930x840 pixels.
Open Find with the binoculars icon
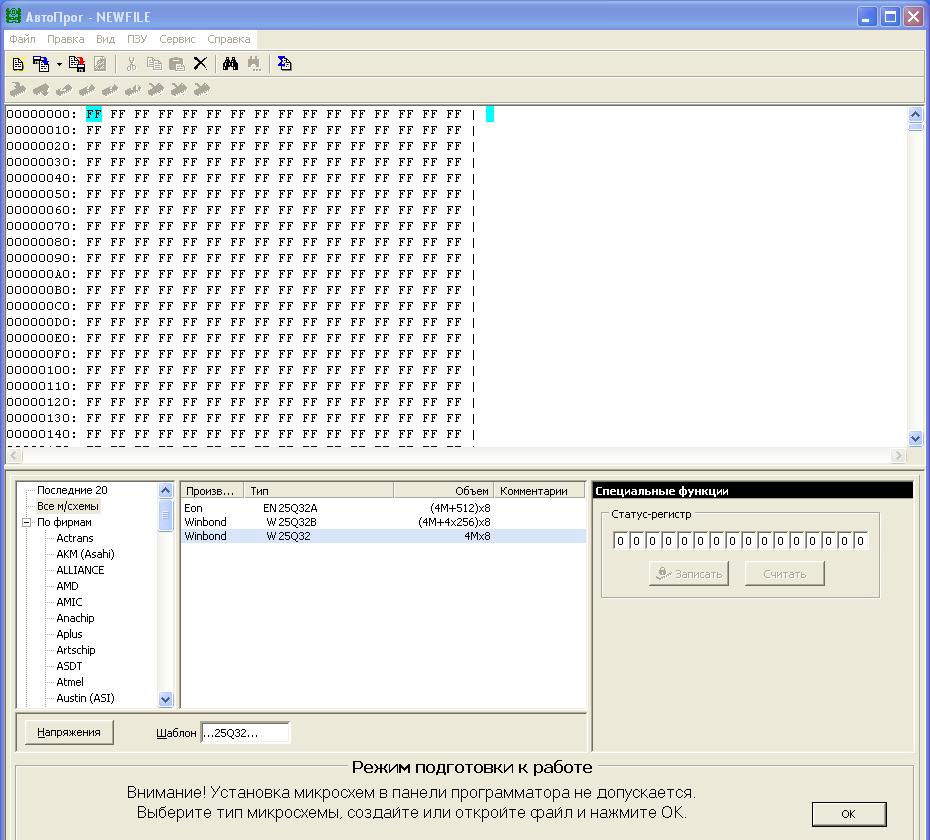(230, 64)
